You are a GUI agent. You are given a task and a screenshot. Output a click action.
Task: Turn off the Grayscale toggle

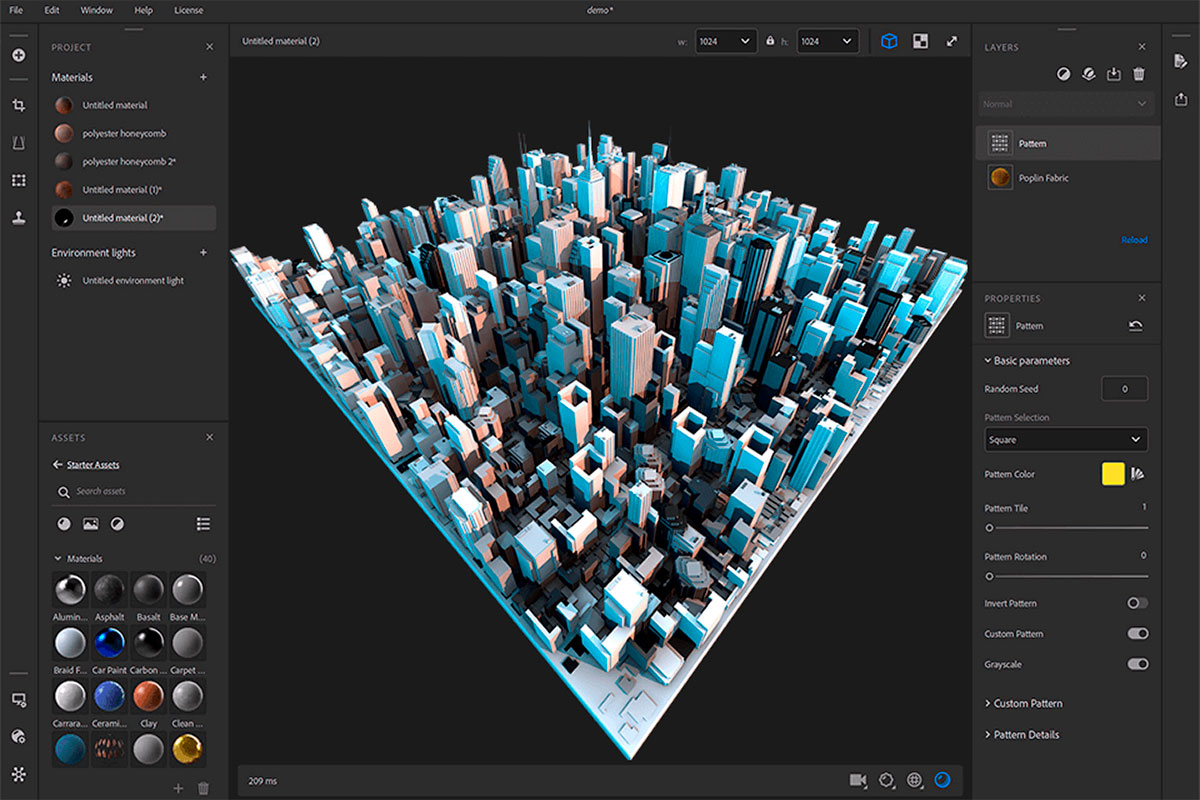(1137, 664)
